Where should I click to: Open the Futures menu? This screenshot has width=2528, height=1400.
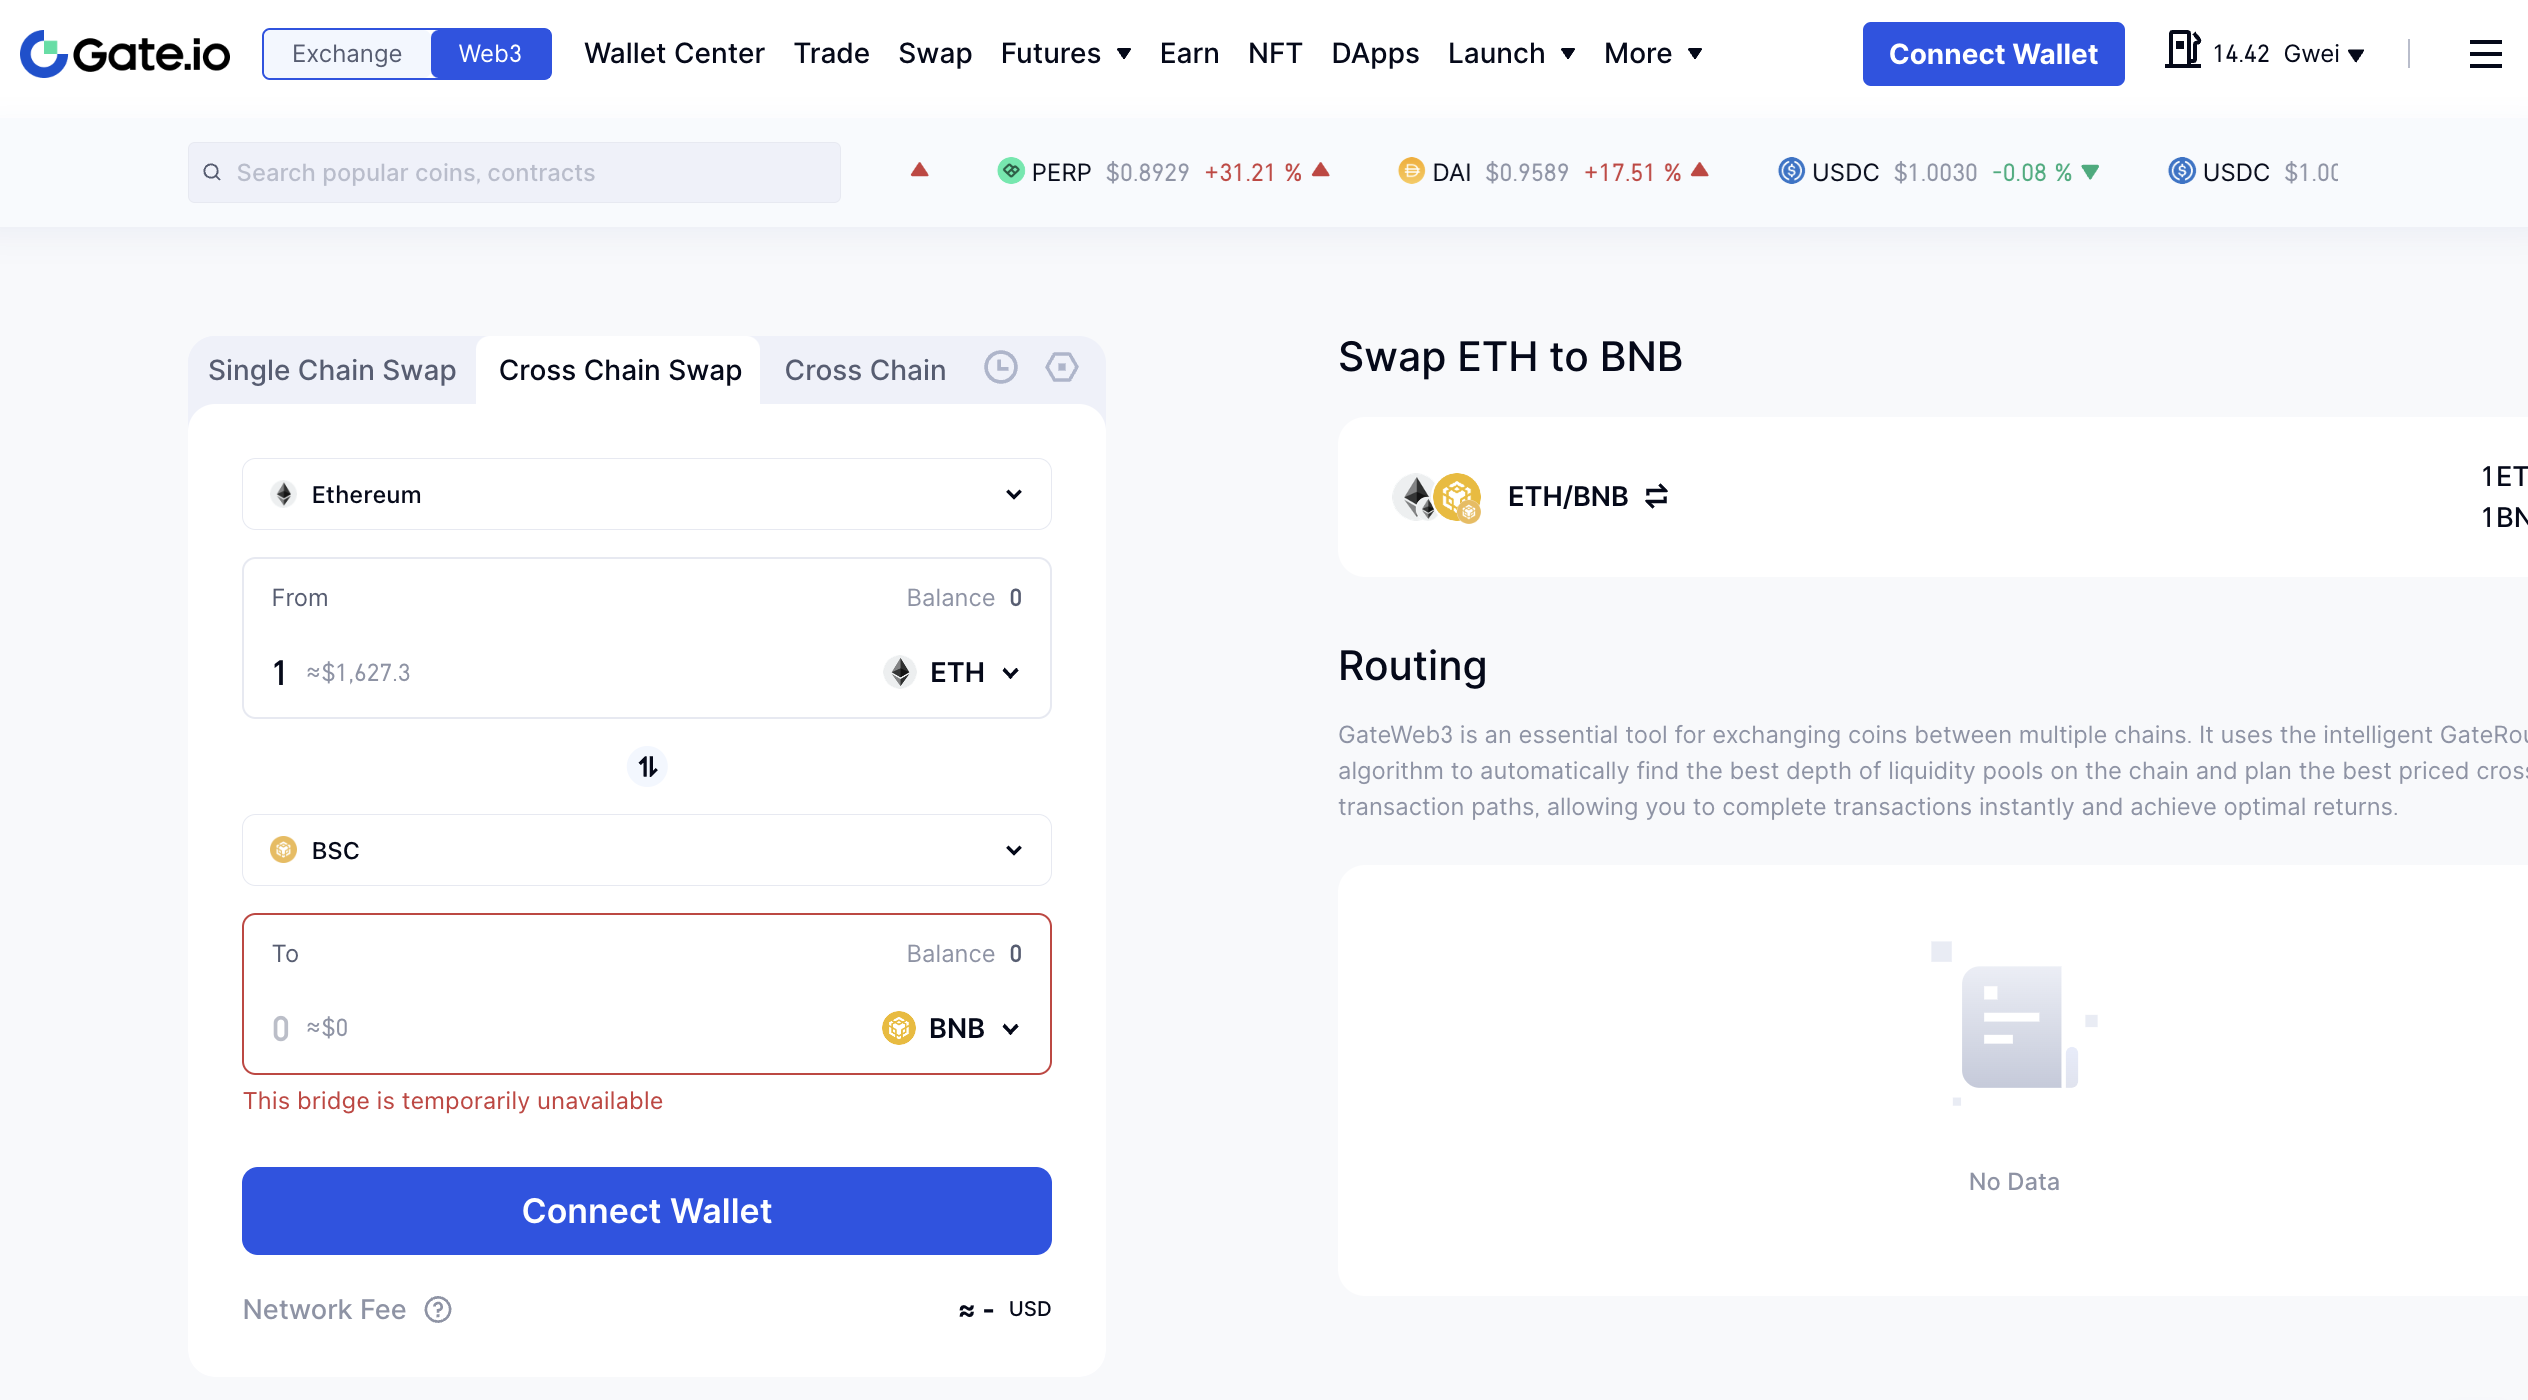point(1066,53)
